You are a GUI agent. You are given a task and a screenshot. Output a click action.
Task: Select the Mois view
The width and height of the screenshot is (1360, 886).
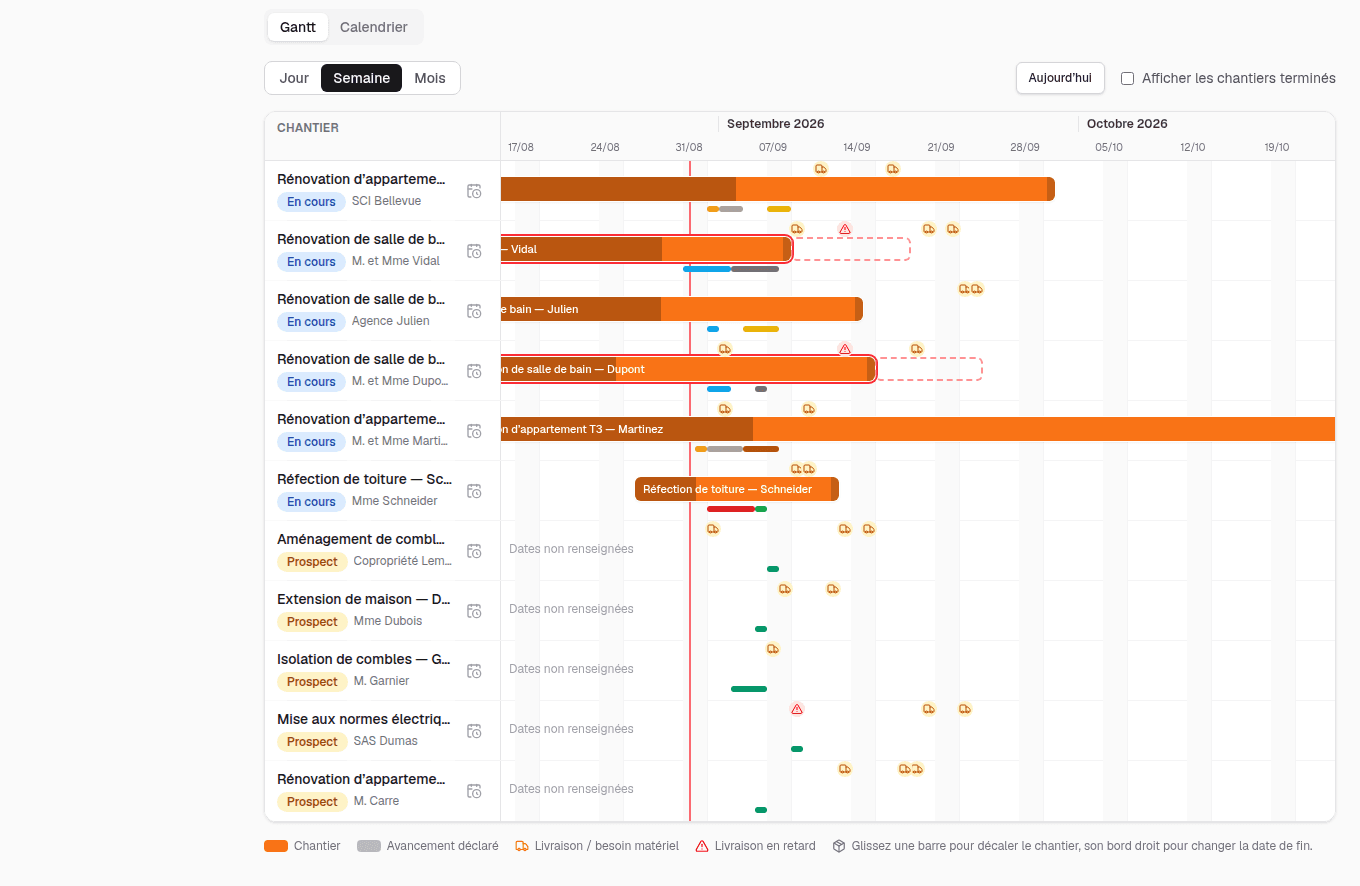[430, 78]
